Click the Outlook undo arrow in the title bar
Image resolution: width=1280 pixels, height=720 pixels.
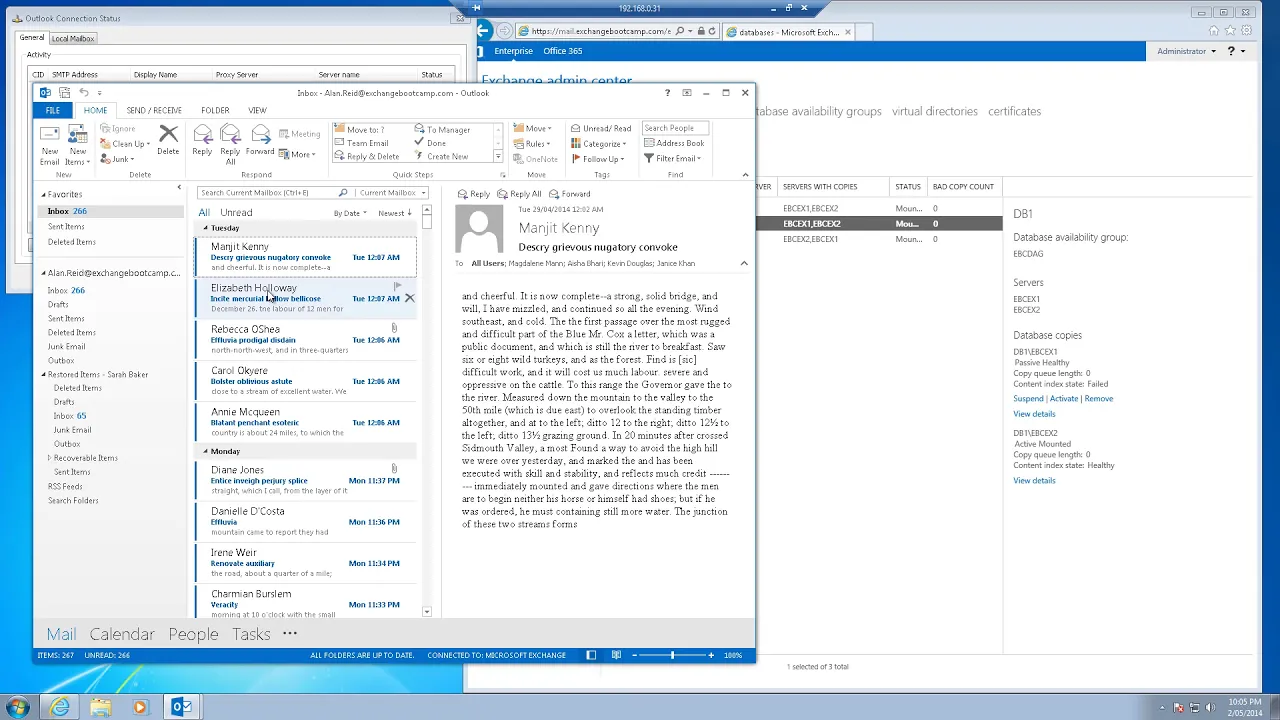(84, 93)
